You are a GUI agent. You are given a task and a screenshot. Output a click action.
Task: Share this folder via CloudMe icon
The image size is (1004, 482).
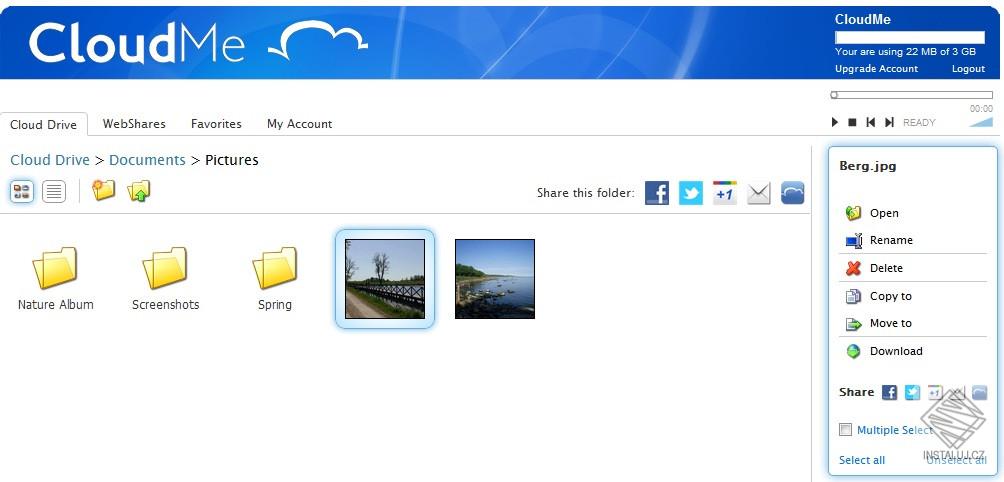(793, 193)
